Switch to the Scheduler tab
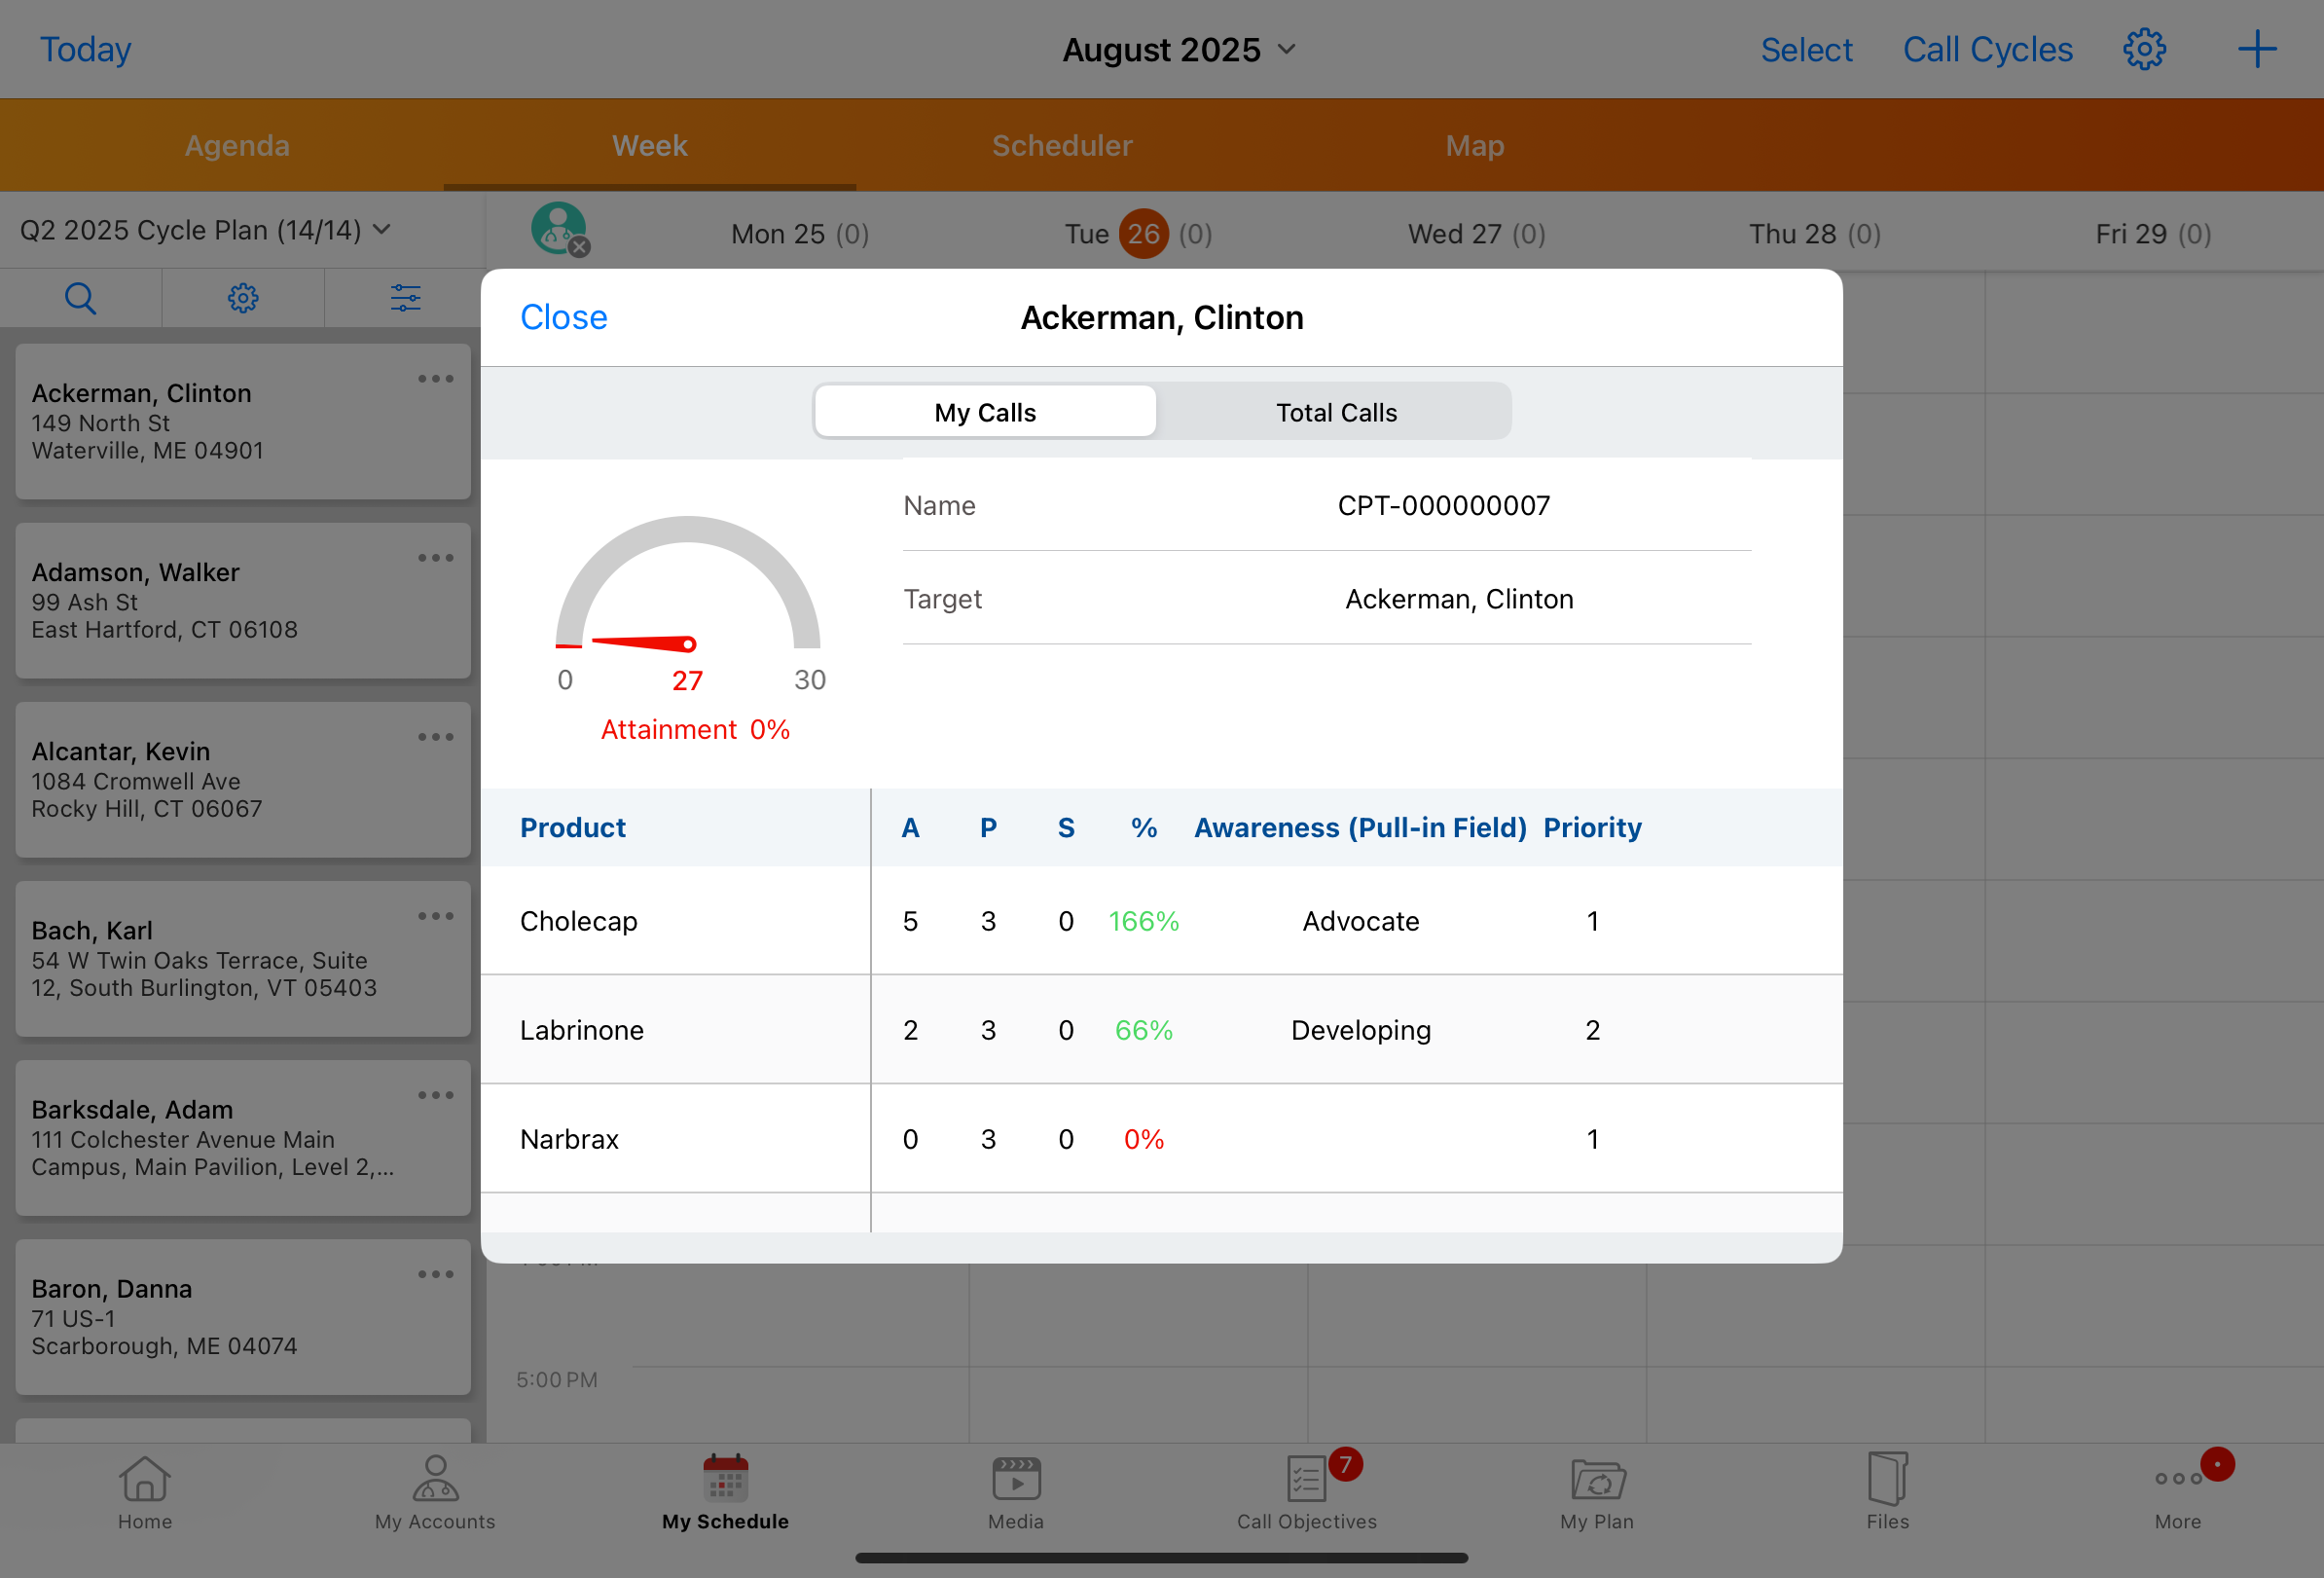 [1061, 146]
